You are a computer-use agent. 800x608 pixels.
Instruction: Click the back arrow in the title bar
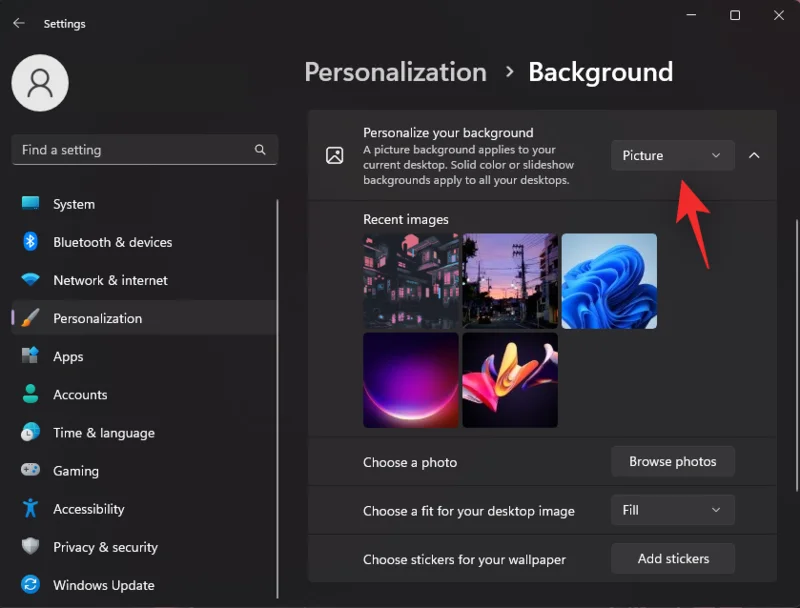click(x=20, y=23)
